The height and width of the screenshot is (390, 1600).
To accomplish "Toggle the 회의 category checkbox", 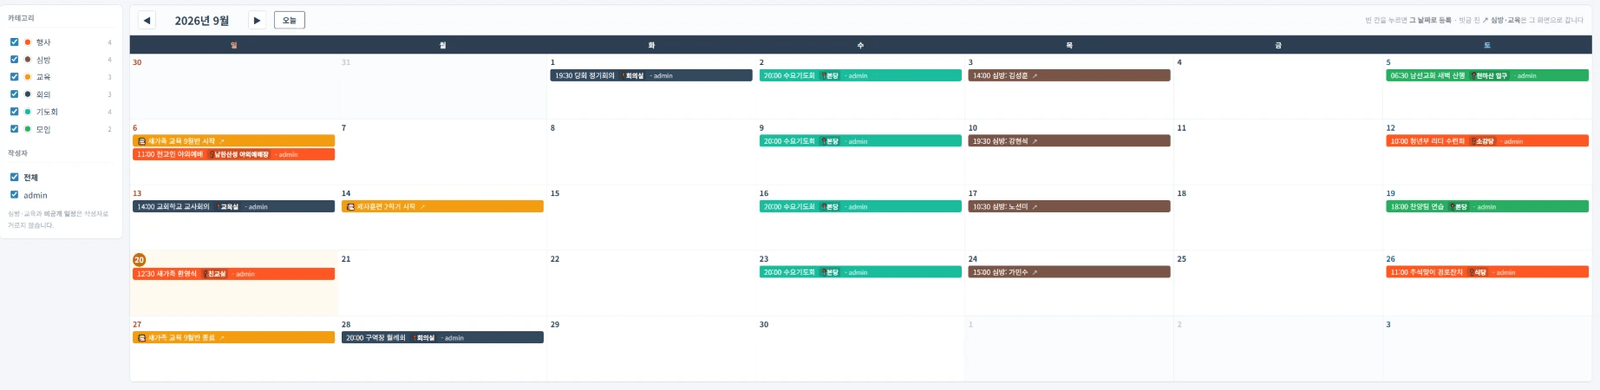I will point(14,94).
